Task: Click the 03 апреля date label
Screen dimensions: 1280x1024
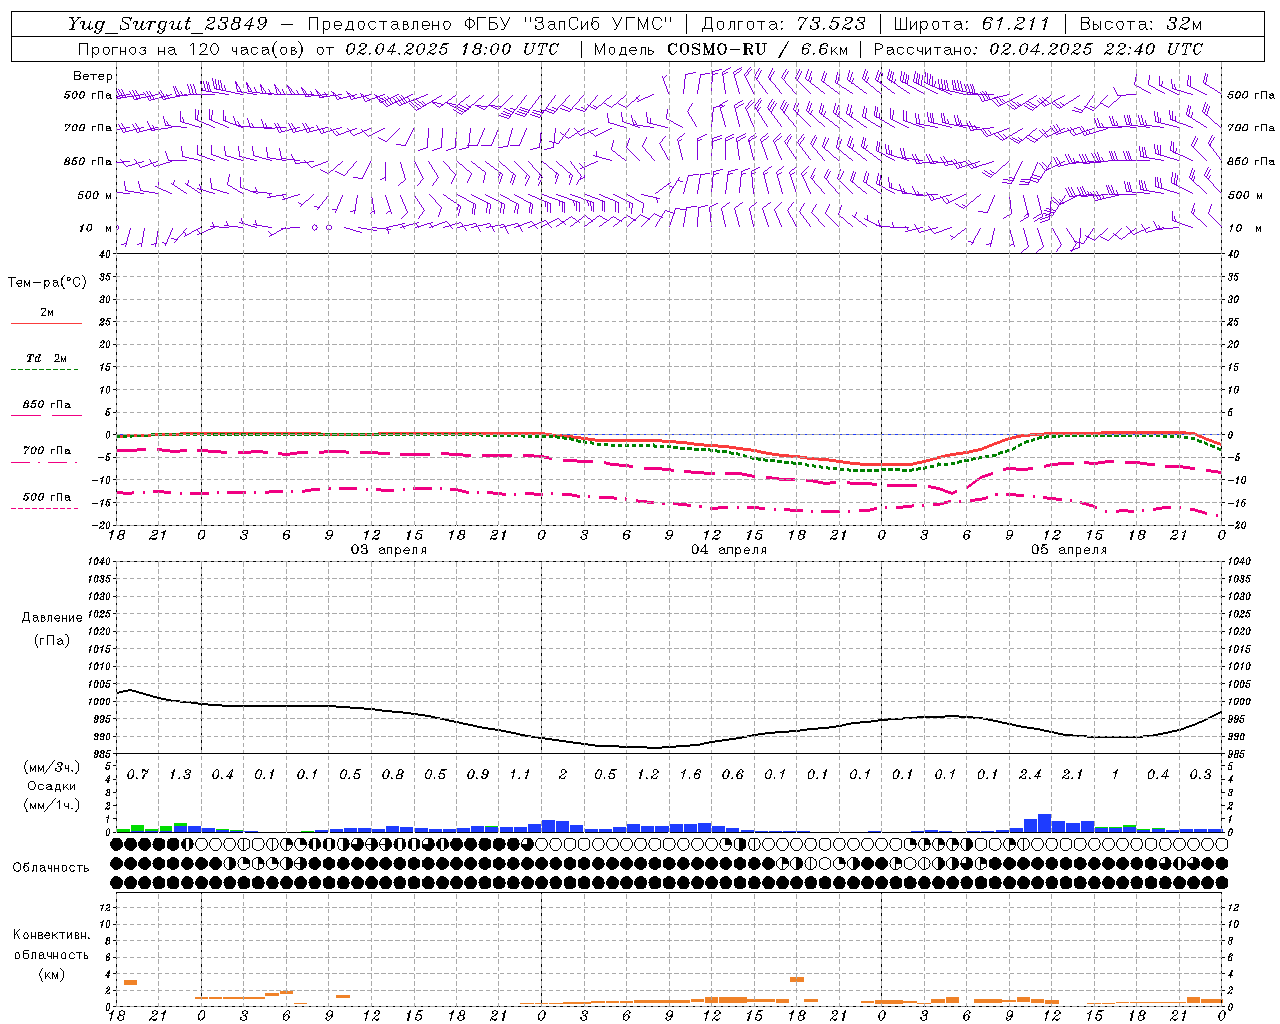Action: pyautogui.click(x=388, y=549)
